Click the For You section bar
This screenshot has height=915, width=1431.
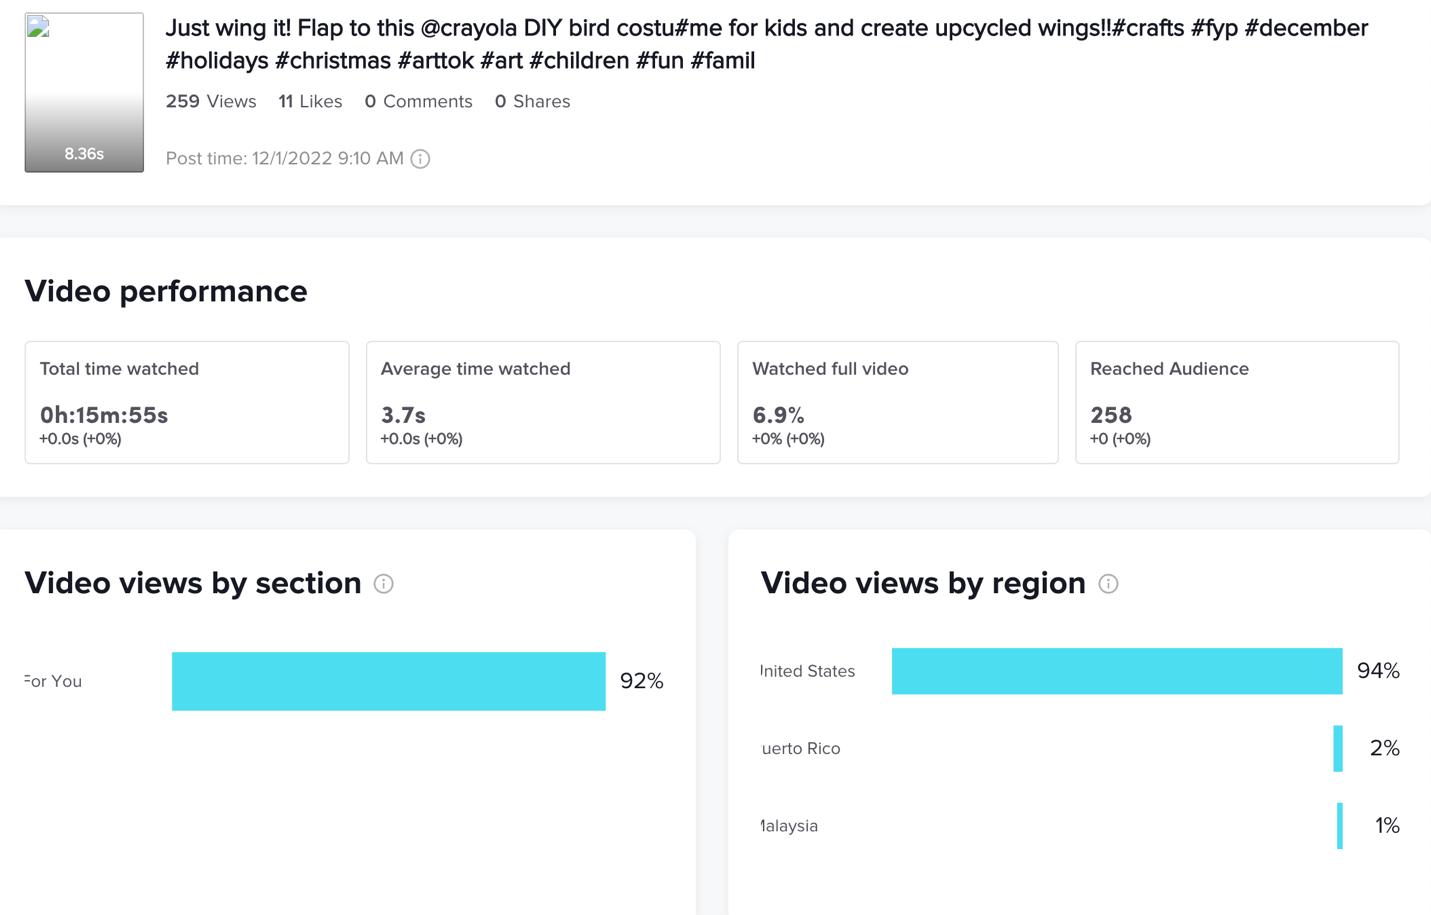(388, 681)
